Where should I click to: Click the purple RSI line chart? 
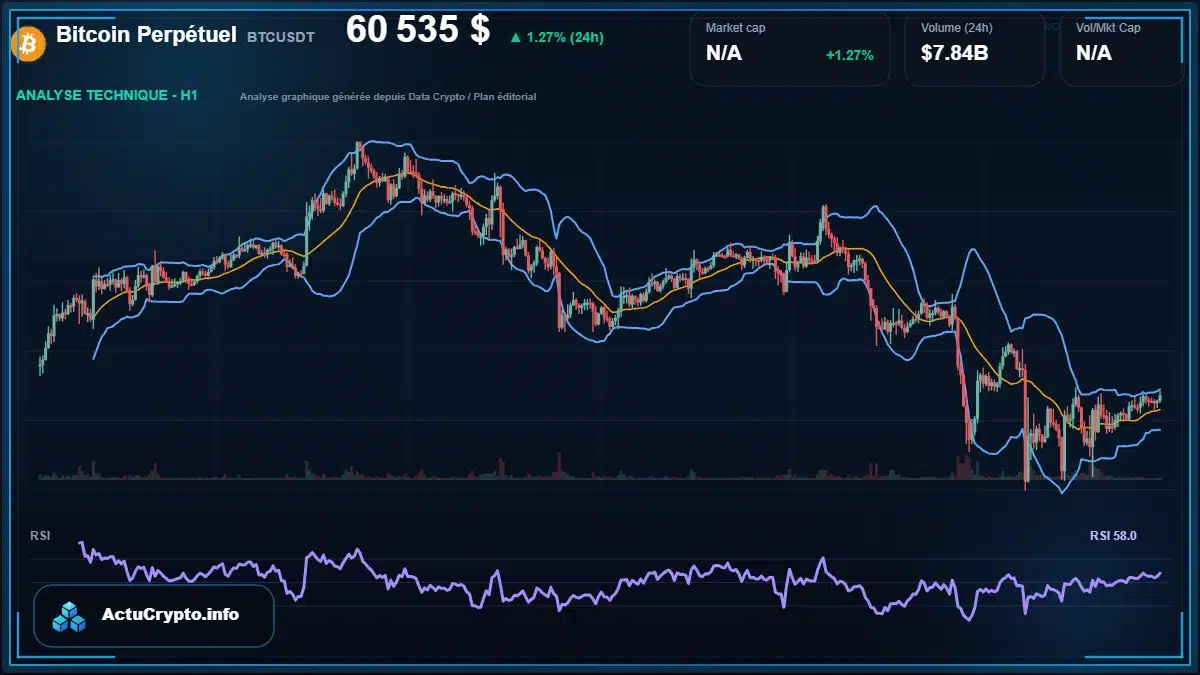(x=620, y=583)
